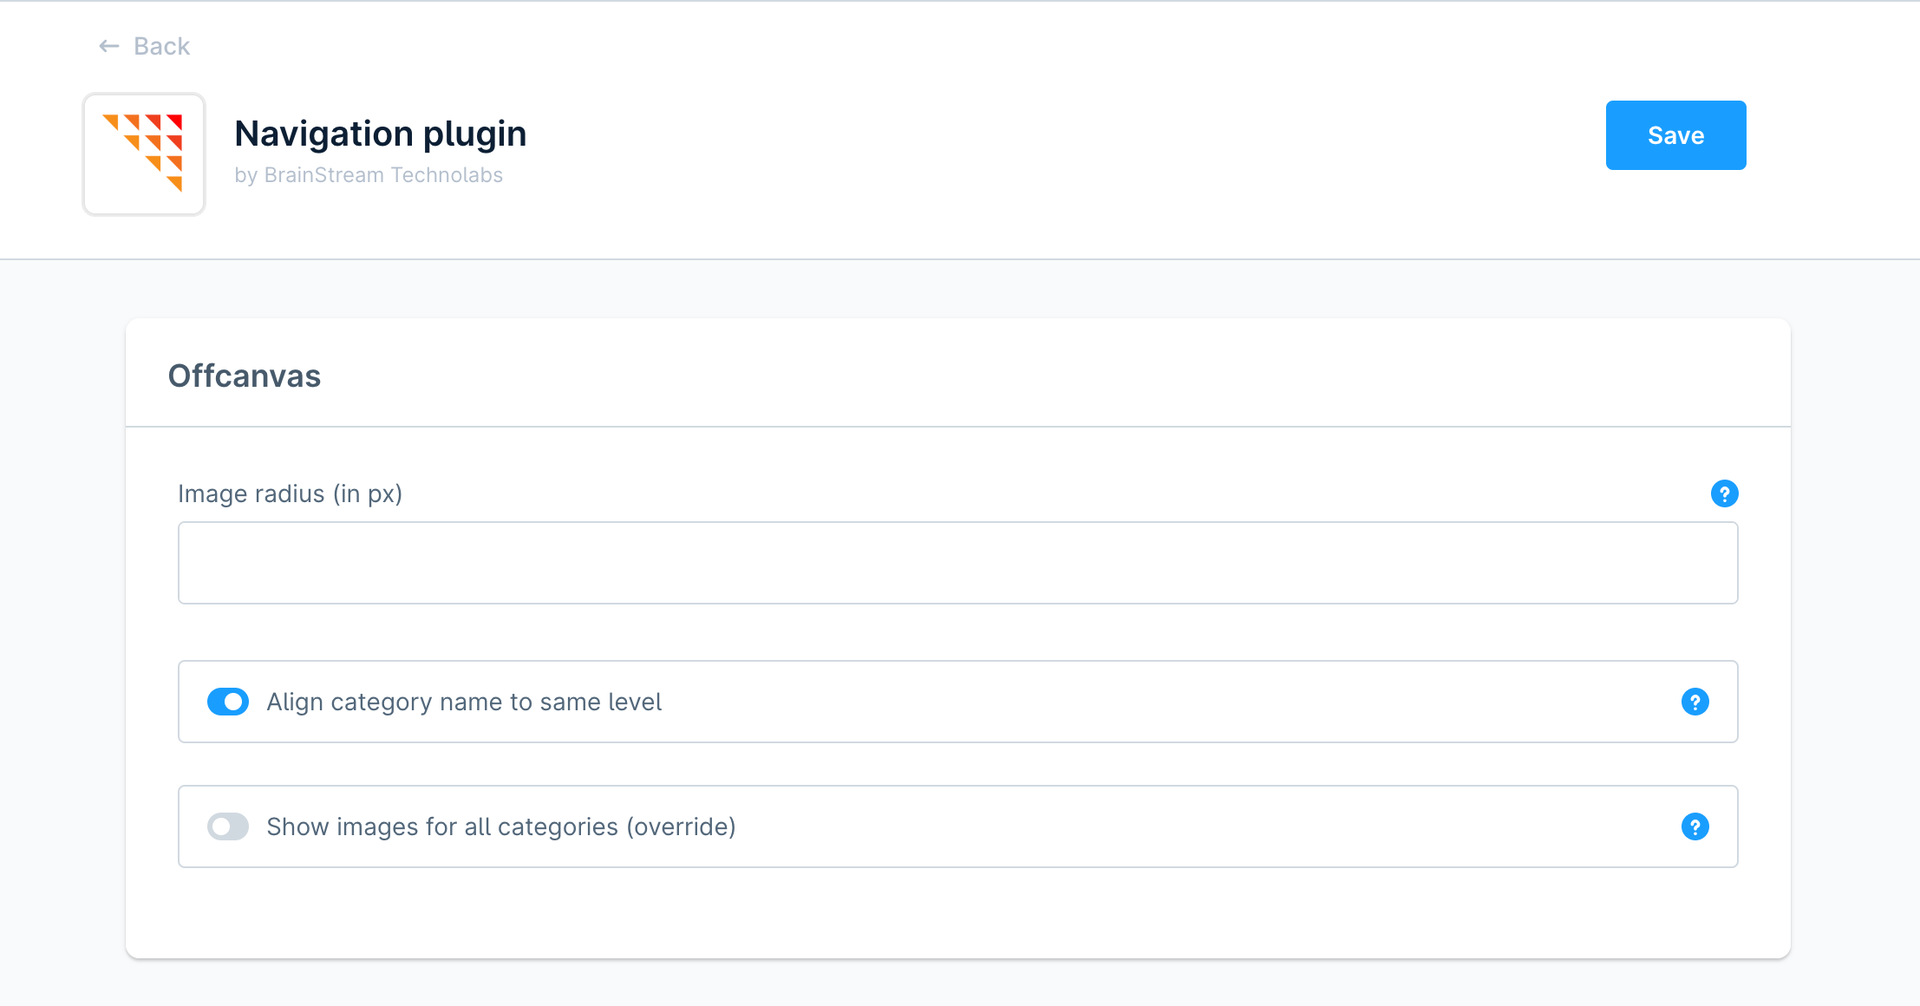
Task: Click the 'Navigation plugin' title
Action: coord(380,134)
